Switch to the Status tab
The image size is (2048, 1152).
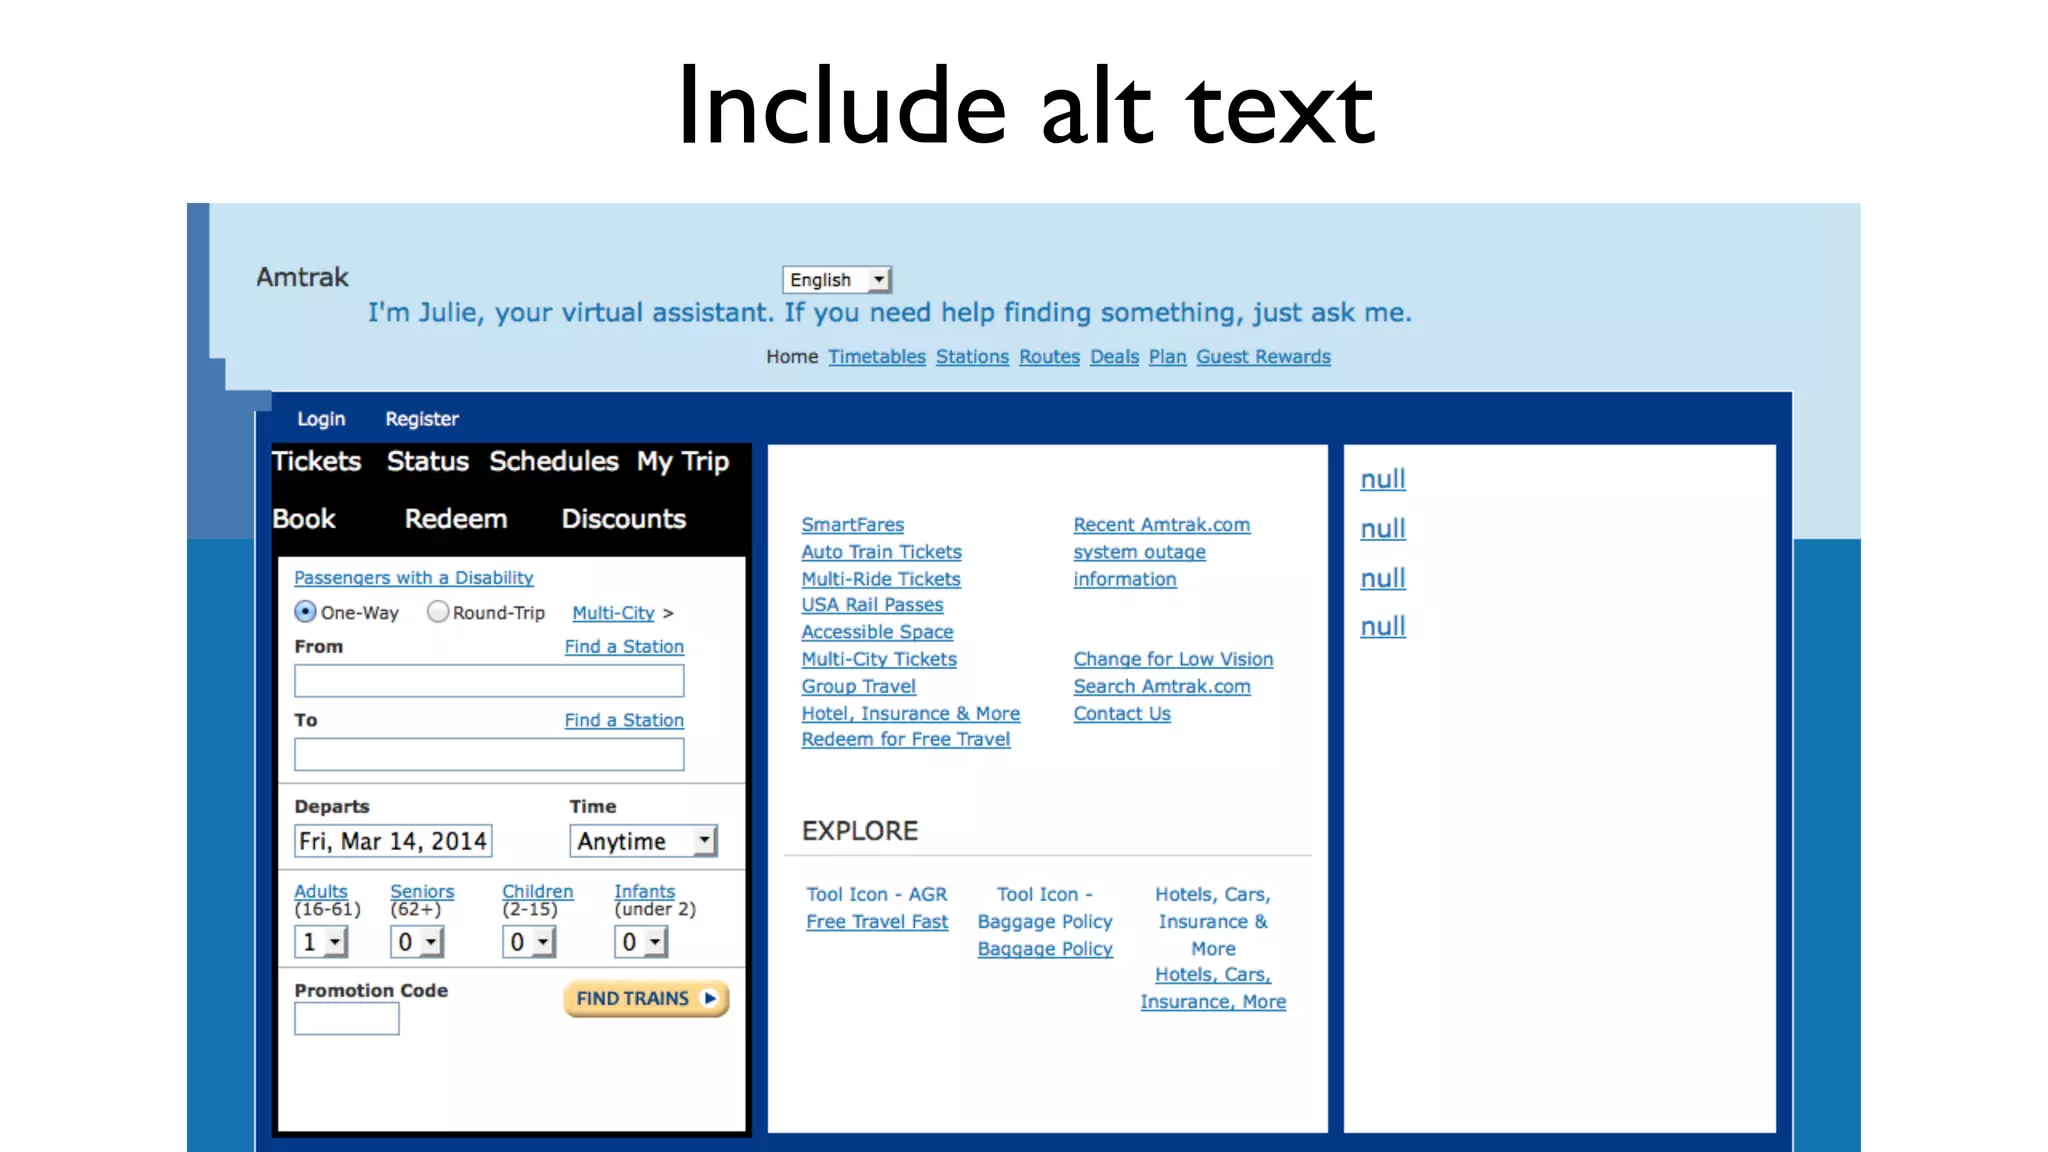click(x=428, y=461)
